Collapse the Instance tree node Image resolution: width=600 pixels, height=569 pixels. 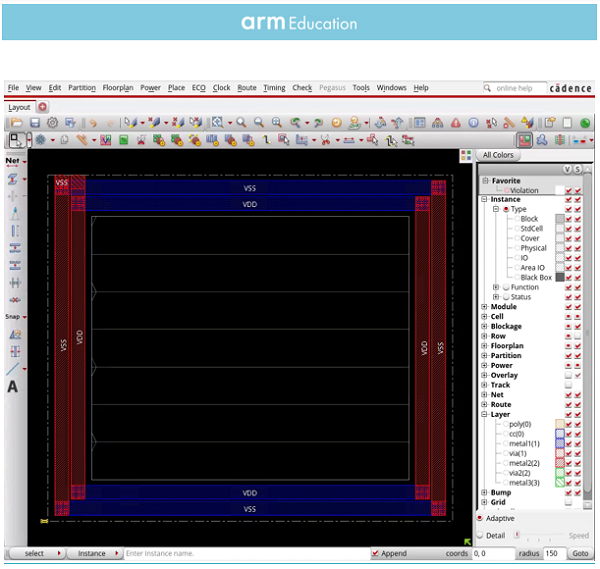coord(484,199)
